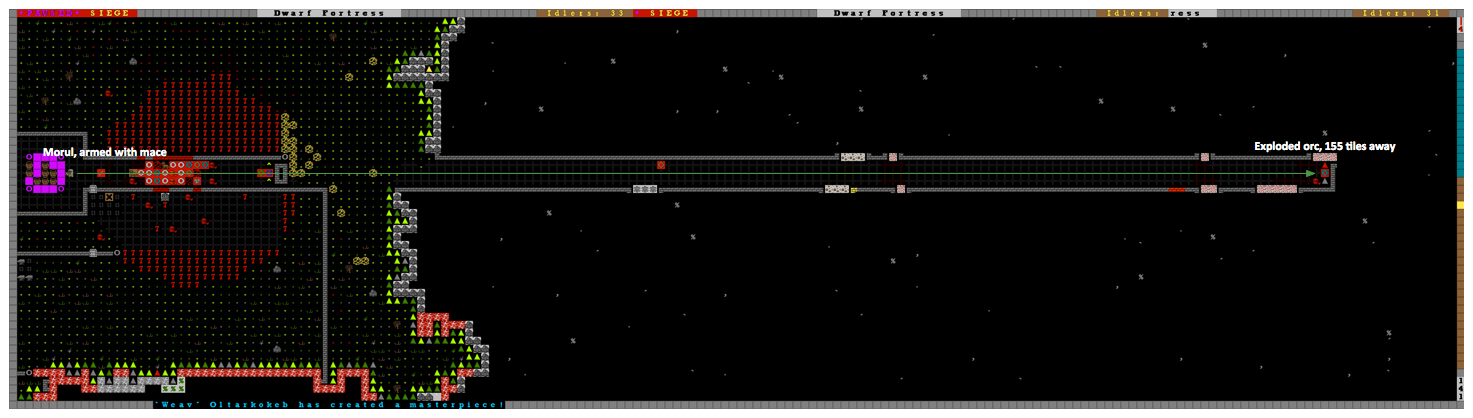Click the crossed-box workshop icon below Morul

pos(109,197)
